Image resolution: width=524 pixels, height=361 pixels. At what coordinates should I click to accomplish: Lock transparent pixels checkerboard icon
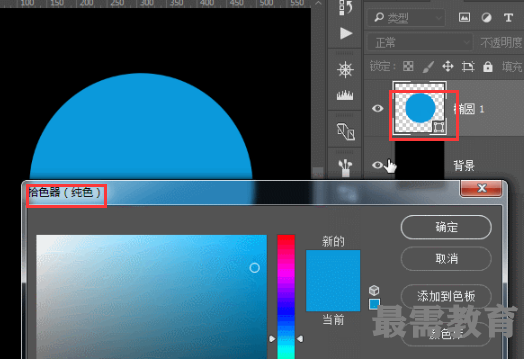tap(408, 67)
